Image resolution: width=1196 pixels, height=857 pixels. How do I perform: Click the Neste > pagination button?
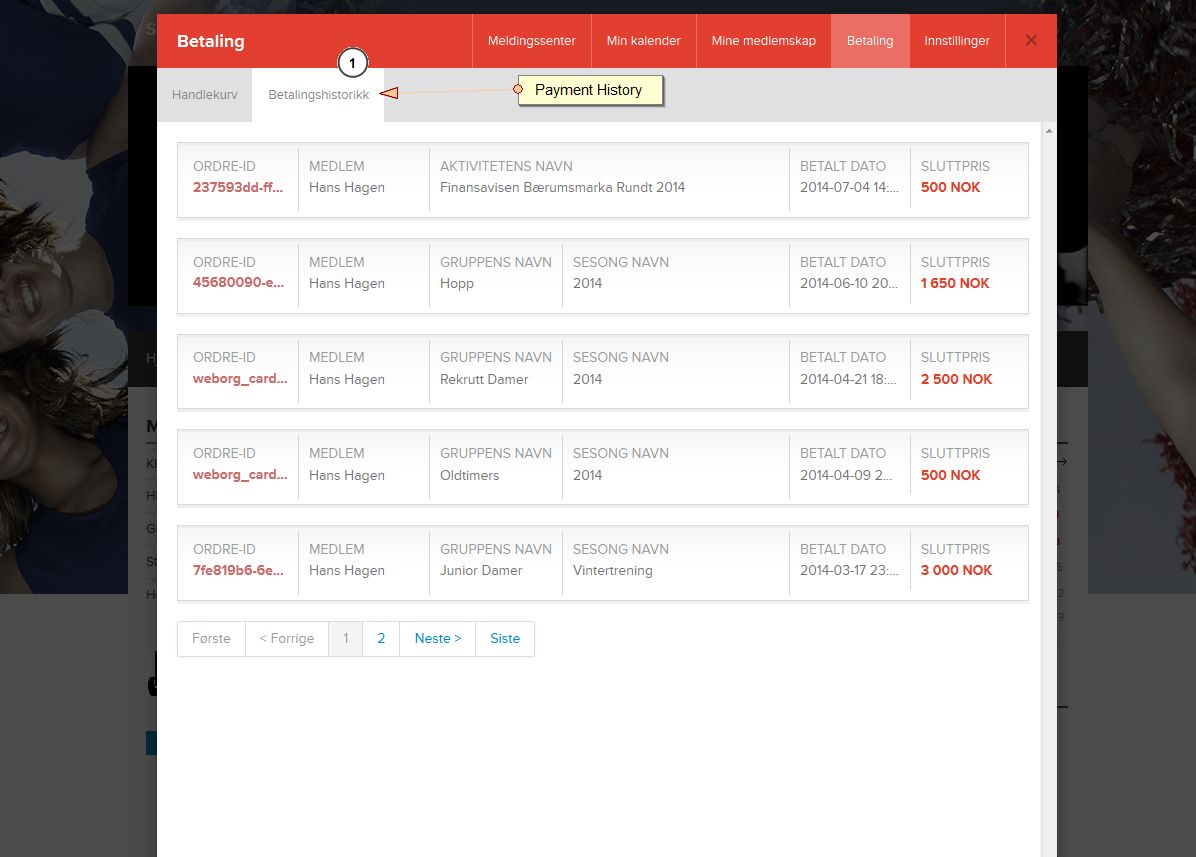coord(438,638)
